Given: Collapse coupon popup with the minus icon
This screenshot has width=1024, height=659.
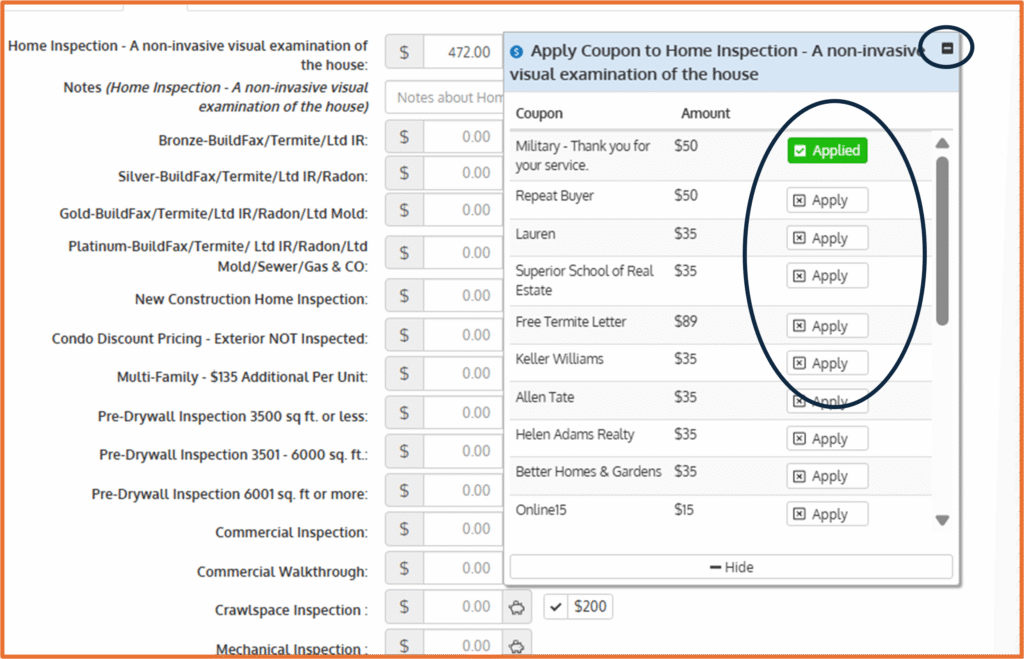Looking at the screenshot, I should 948,48.
